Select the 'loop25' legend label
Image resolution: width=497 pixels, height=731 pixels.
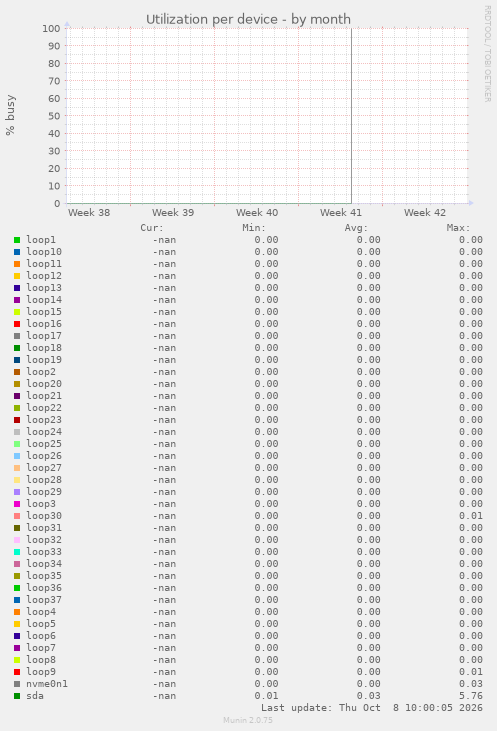coord(44,444)
